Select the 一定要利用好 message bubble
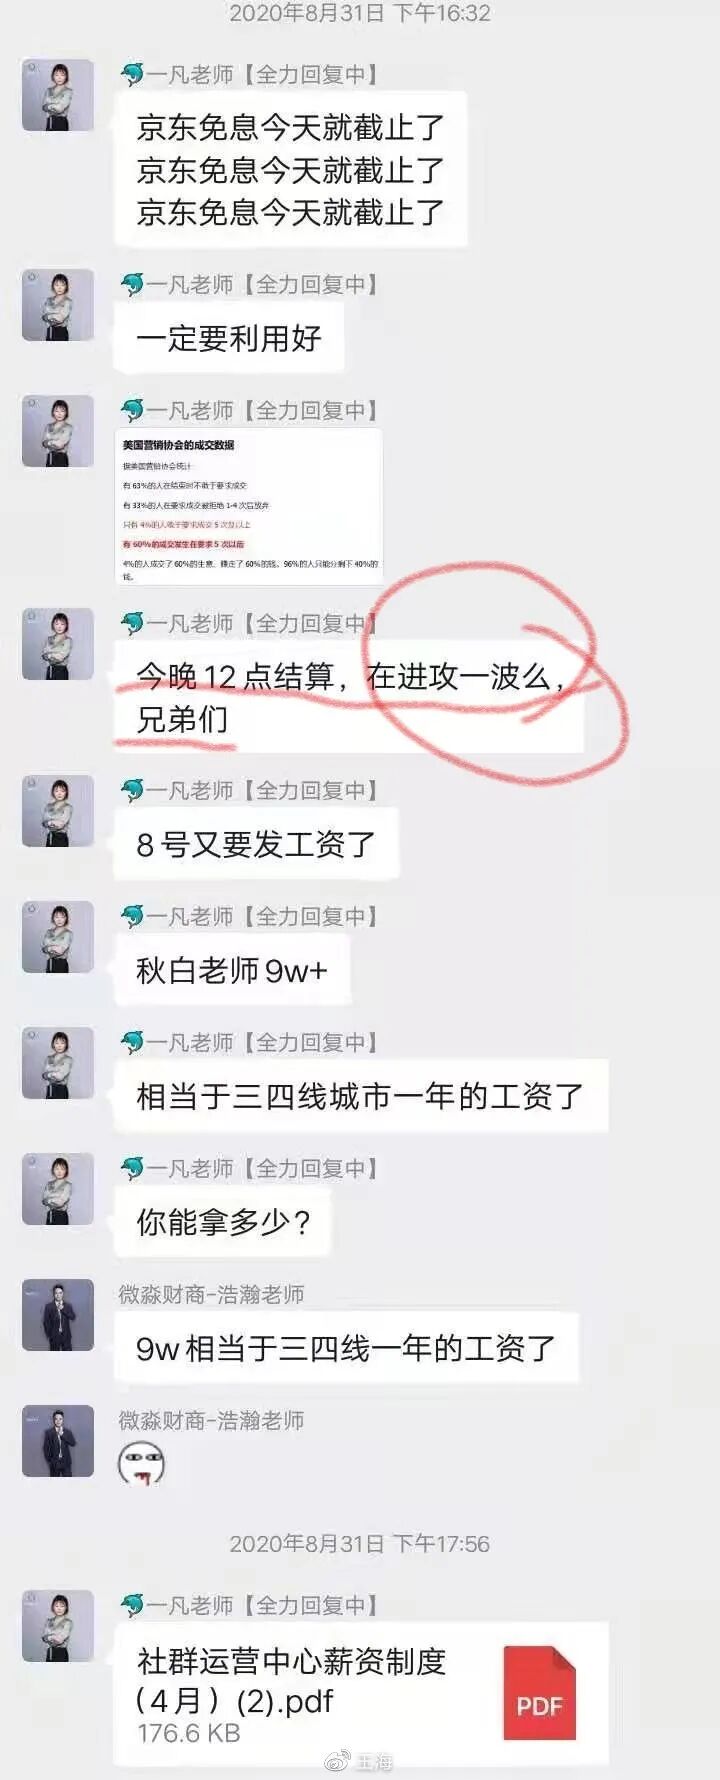This screenshot has height=1780, width=720. pyautogui.click(x=229, y=338)
